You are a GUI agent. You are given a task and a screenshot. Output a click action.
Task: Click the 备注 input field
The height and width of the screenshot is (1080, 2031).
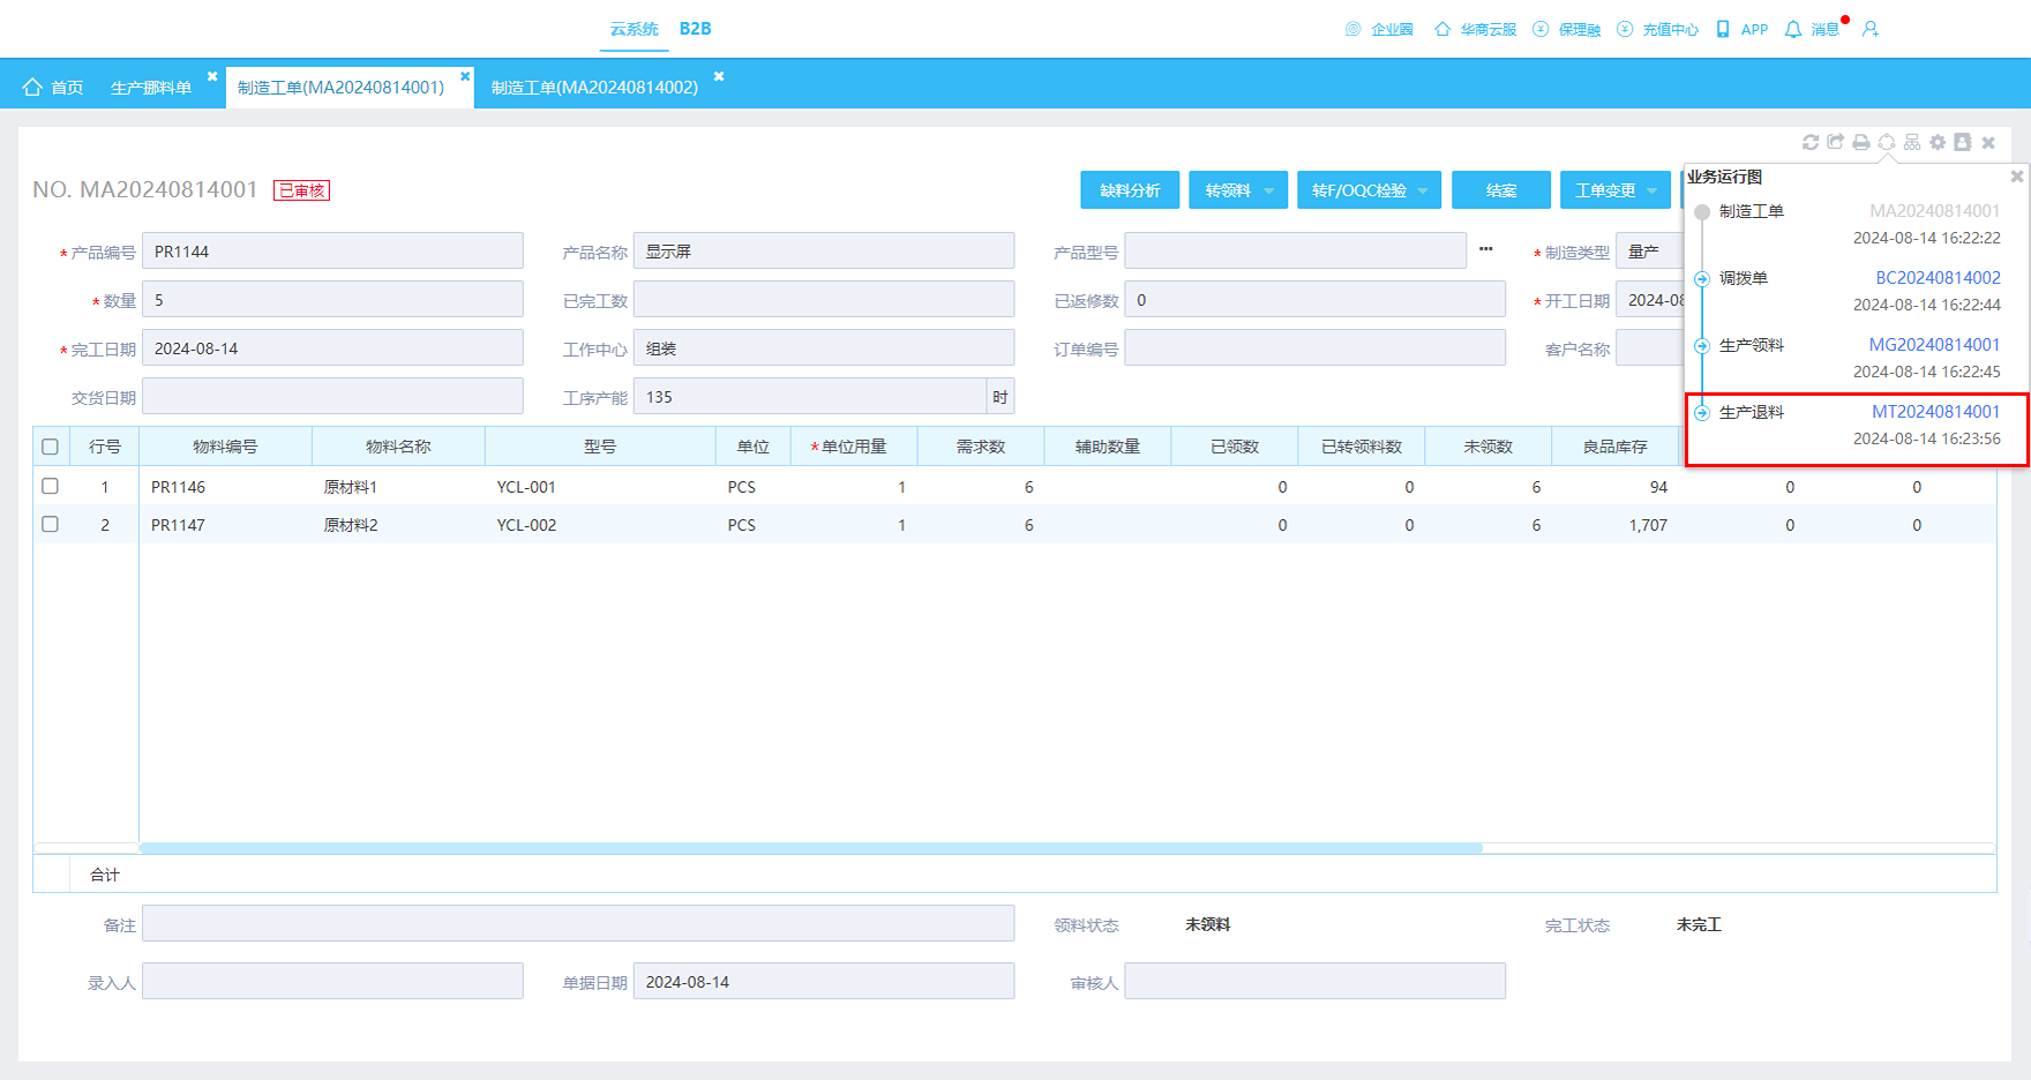578,923
